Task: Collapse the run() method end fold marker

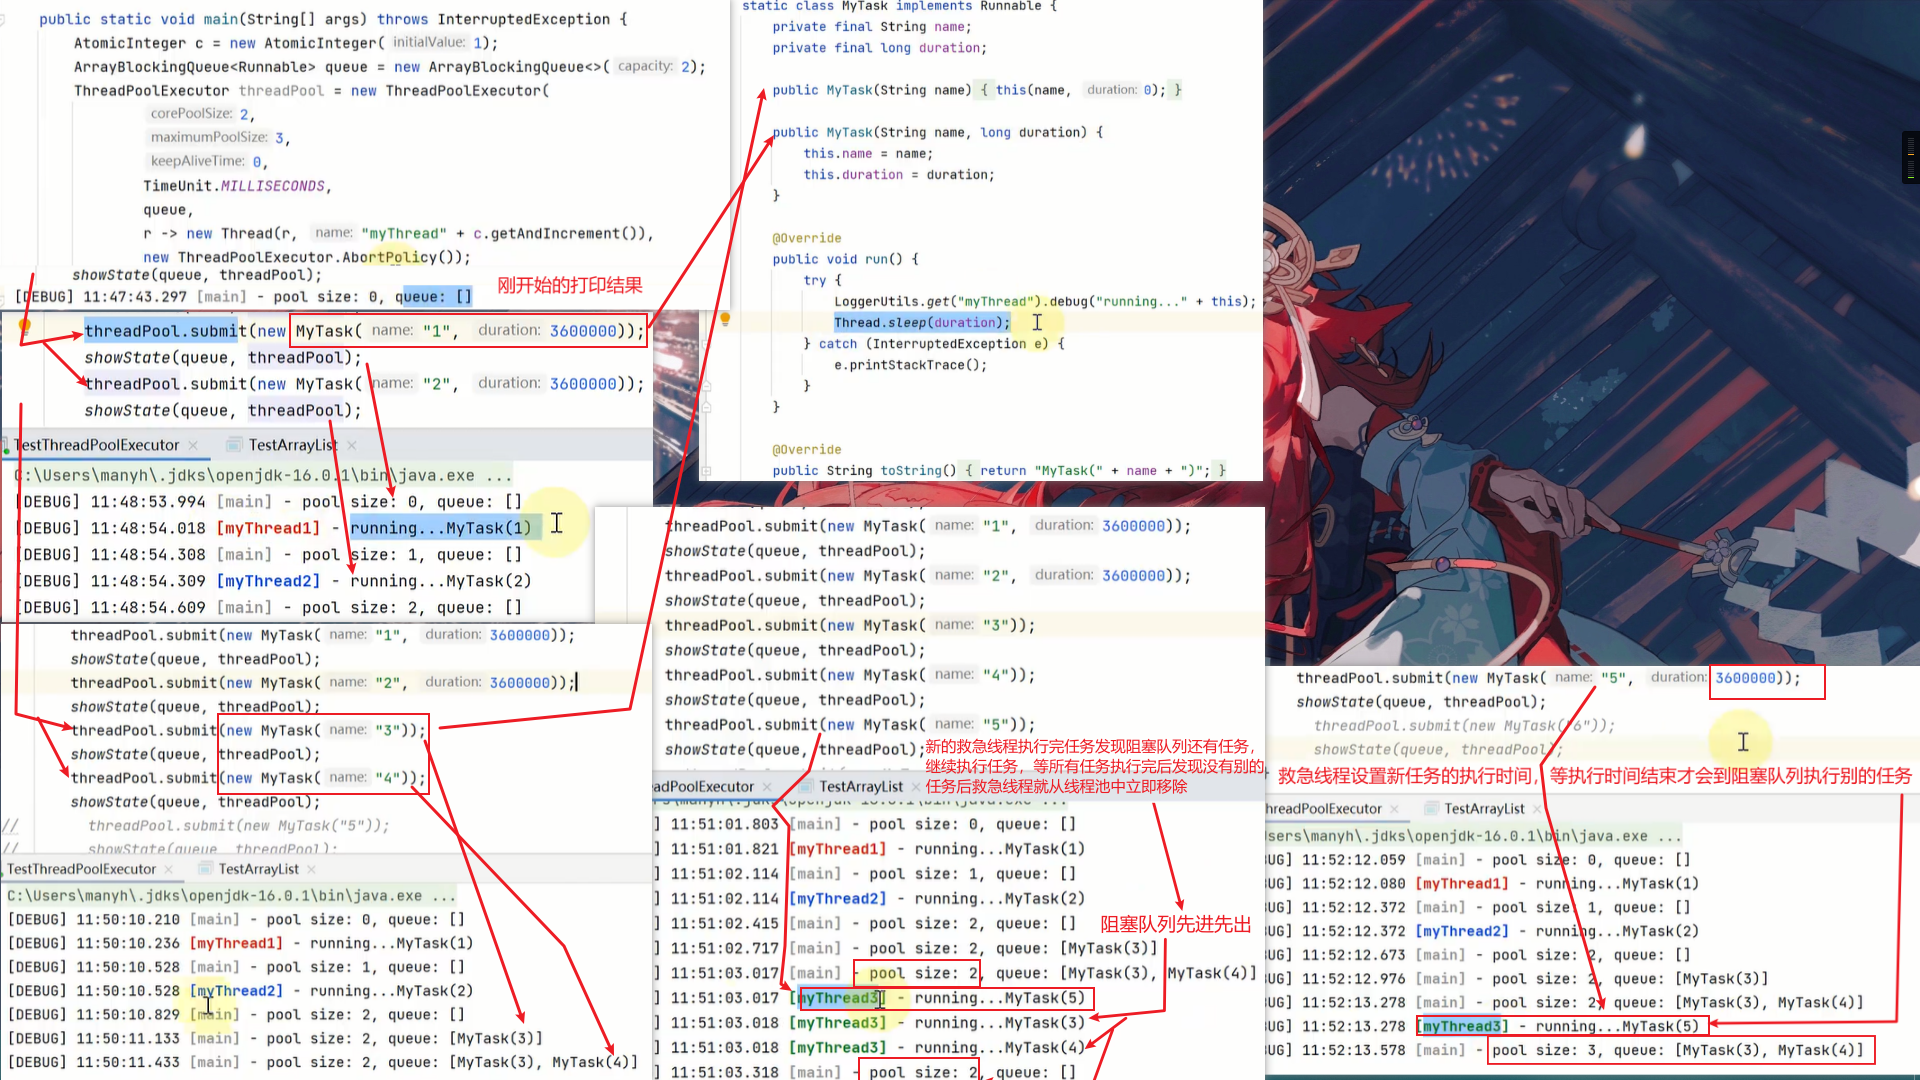Action: click(x=706, y=407)
